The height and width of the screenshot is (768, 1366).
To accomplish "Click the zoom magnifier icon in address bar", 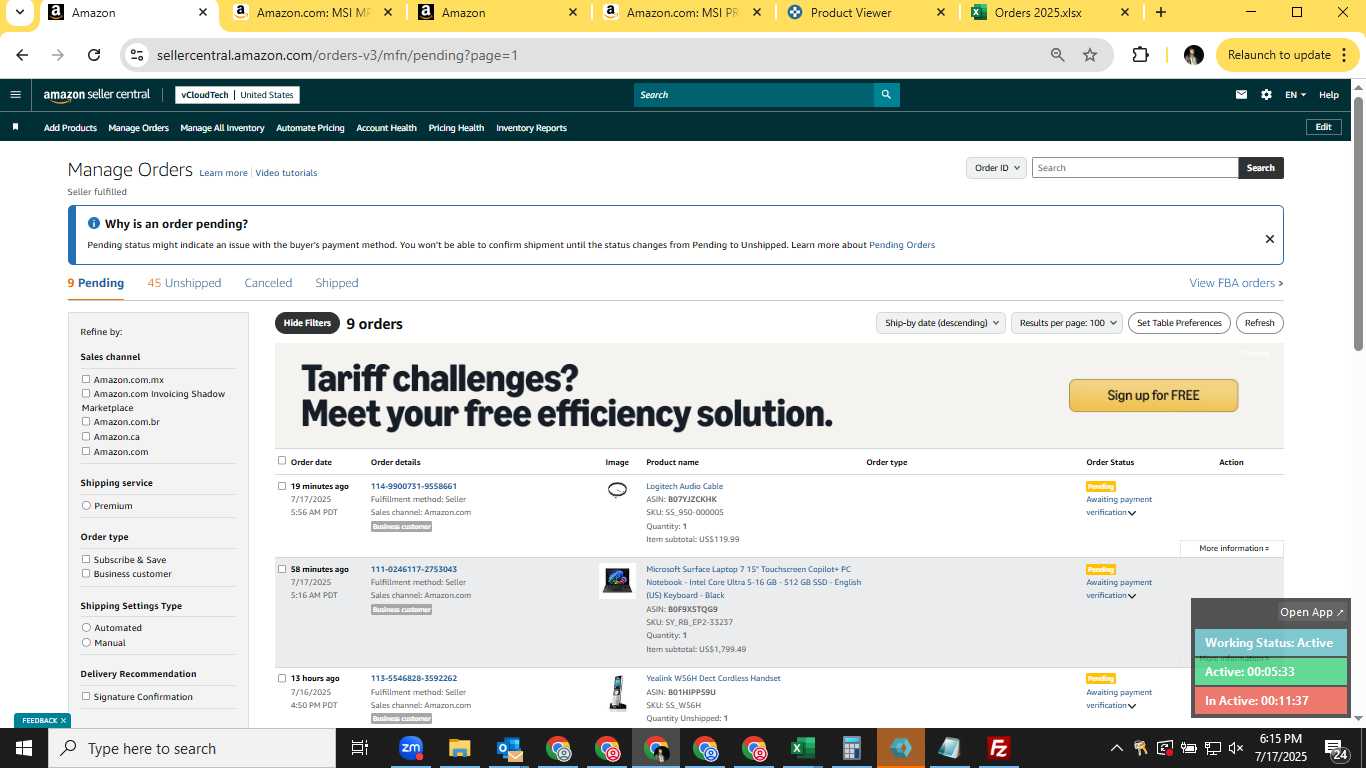I will [x=1057, y=55].
